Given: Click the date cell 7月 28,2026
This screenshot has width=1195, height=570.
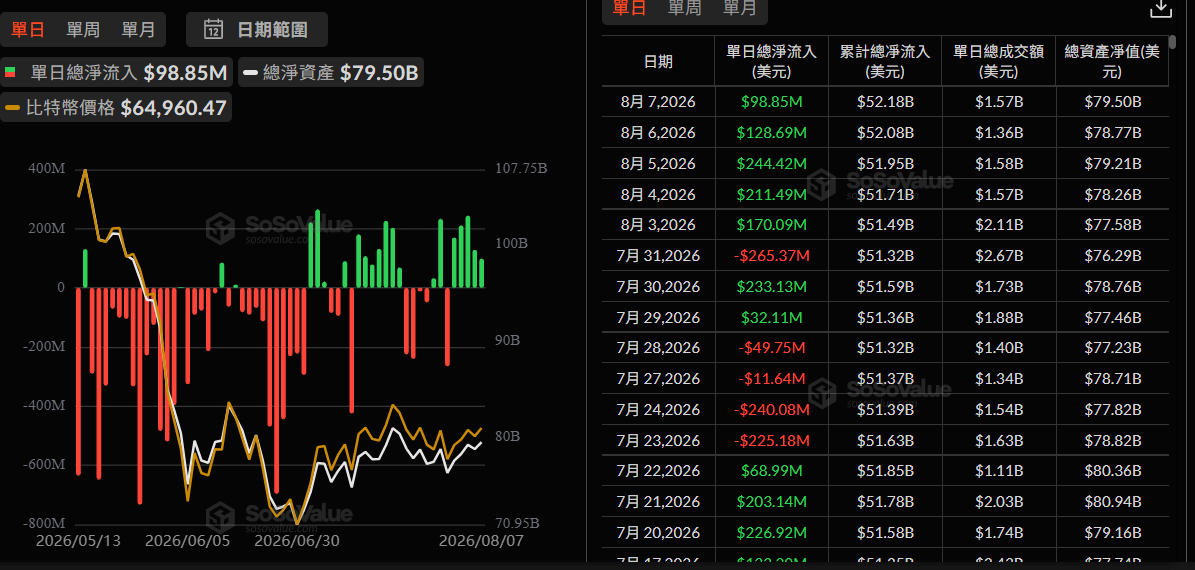Looking at the screenshot, I should tap(658, 347).
